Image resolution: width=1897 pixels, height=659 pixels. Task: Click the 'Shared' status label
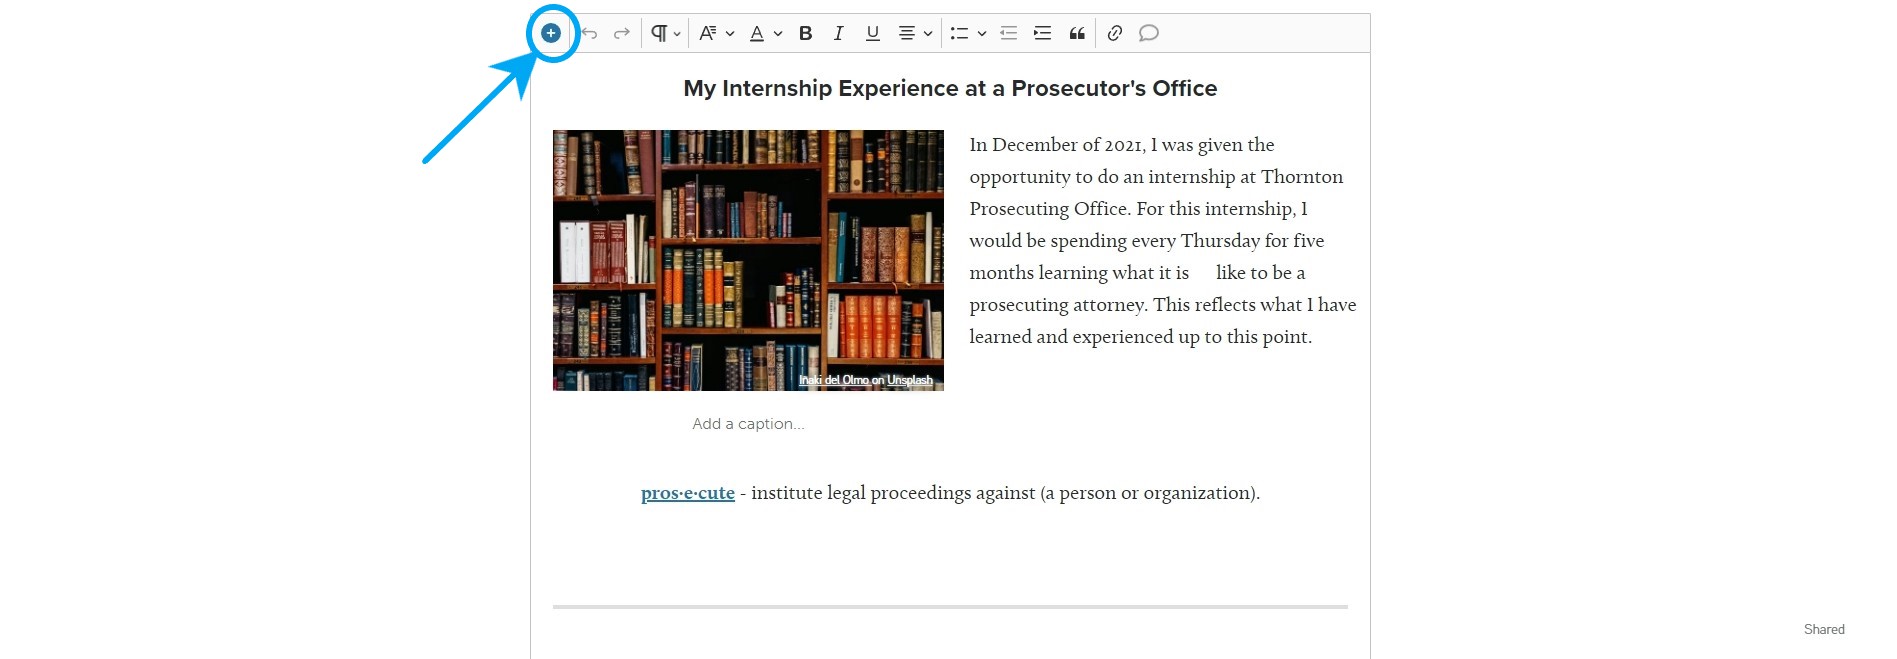point(1824,629)
